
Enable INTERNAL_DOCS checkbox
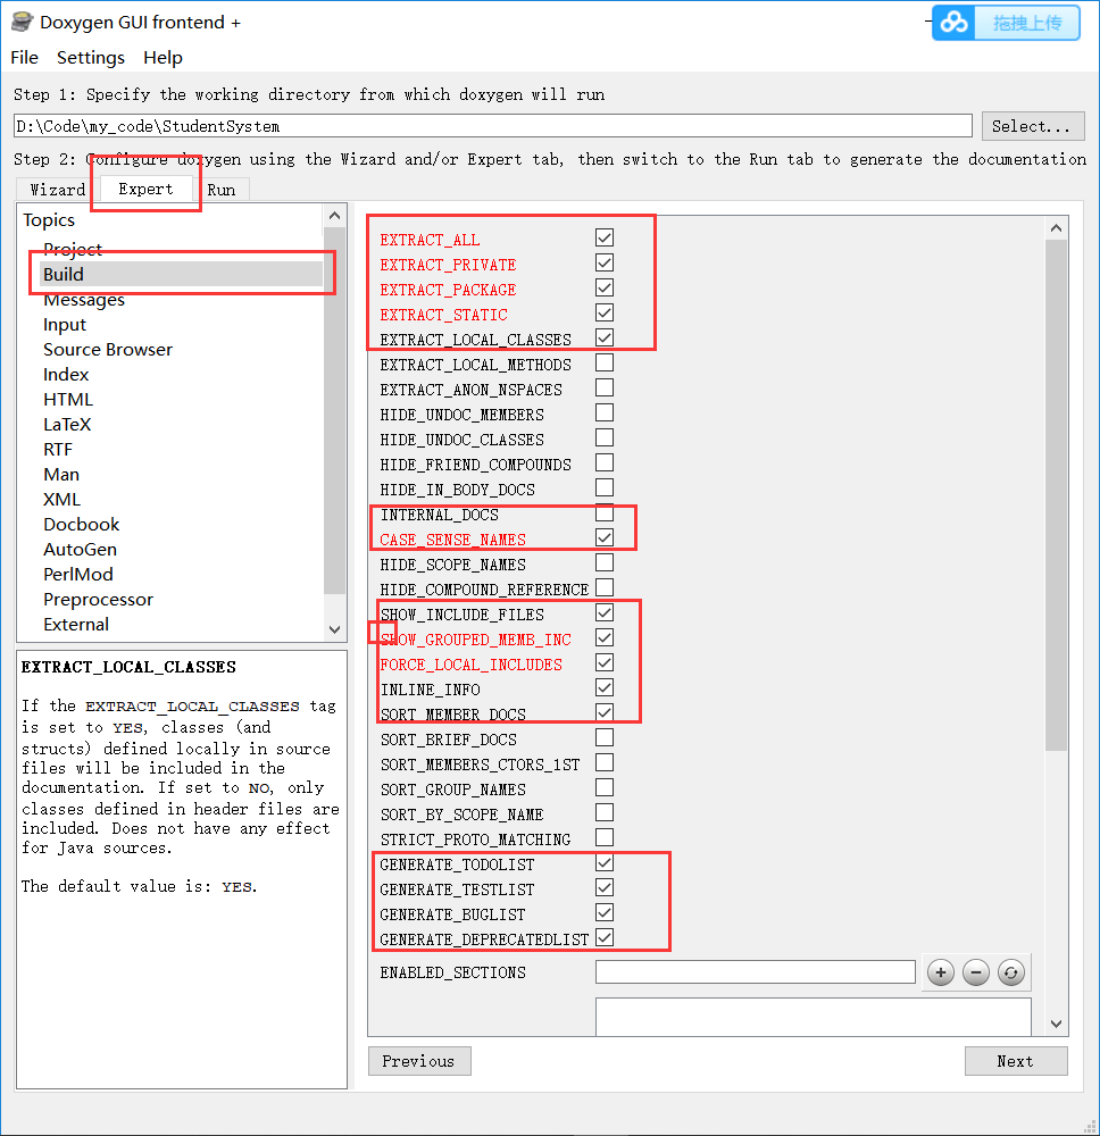pos(604,513)
